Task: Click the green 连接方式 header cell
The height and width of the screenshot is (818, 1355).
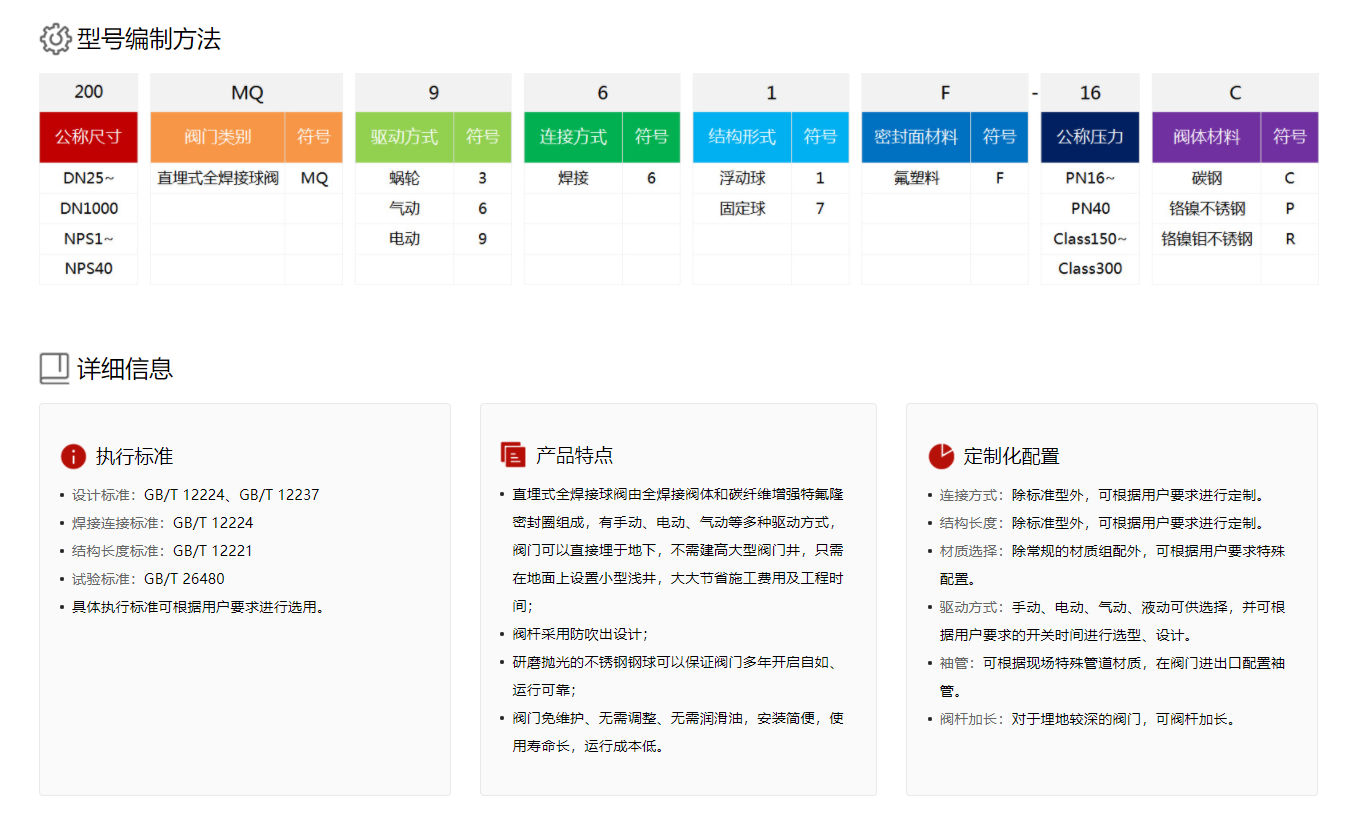Action: (573, 137)
